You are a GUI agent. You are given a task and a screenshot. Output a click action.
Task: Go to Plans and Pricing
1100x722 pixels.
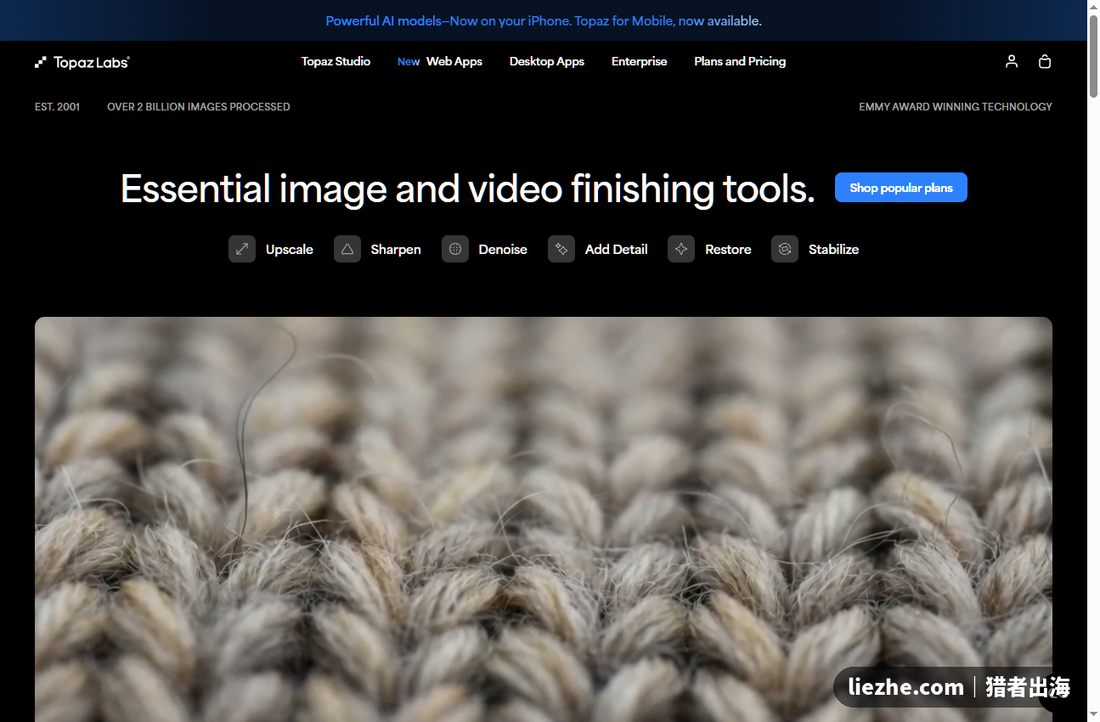[740, 62]
